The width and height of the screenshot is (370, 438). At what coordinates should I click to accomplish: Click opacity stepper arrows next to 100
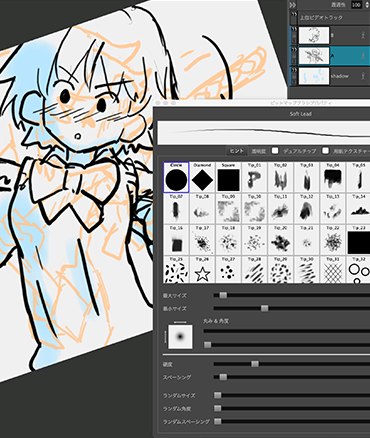367,5
